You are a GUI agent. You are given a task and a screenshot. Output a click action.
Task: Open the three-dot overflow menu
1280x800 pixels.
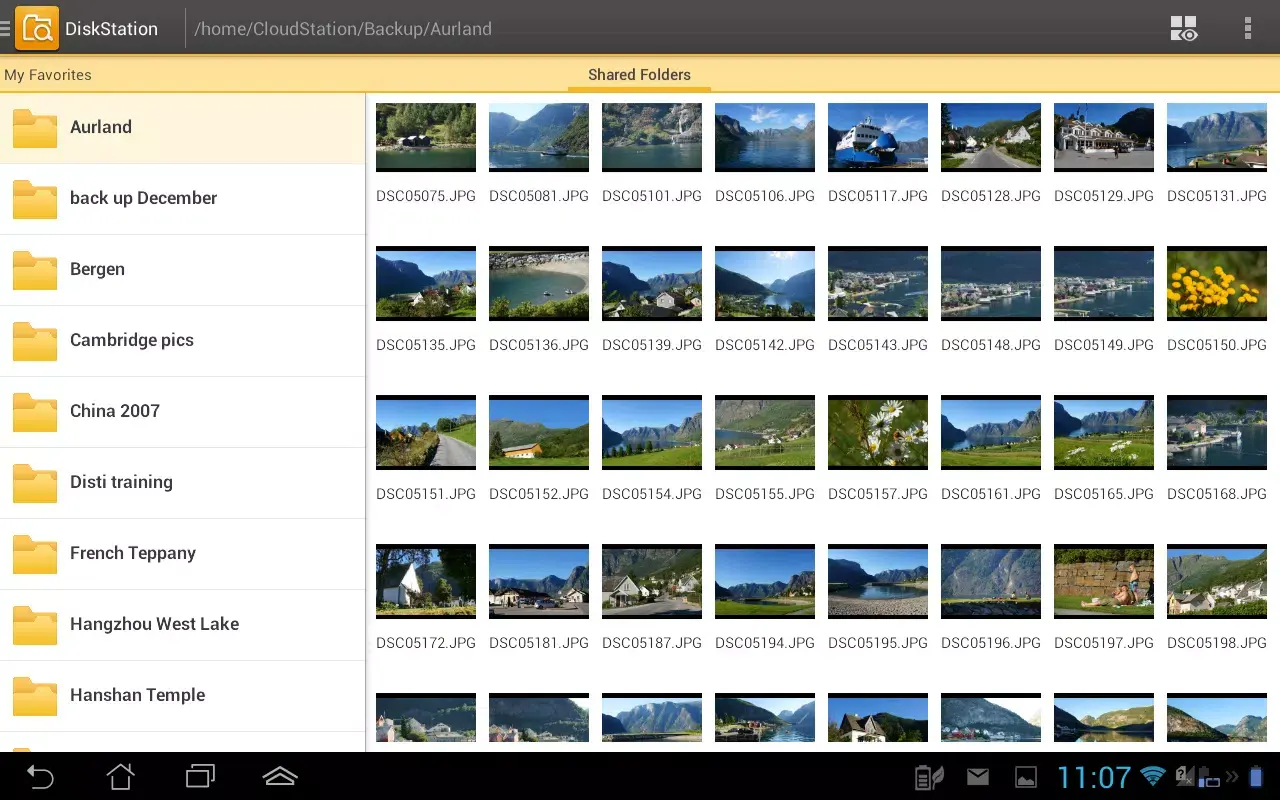click(1248, 28)
